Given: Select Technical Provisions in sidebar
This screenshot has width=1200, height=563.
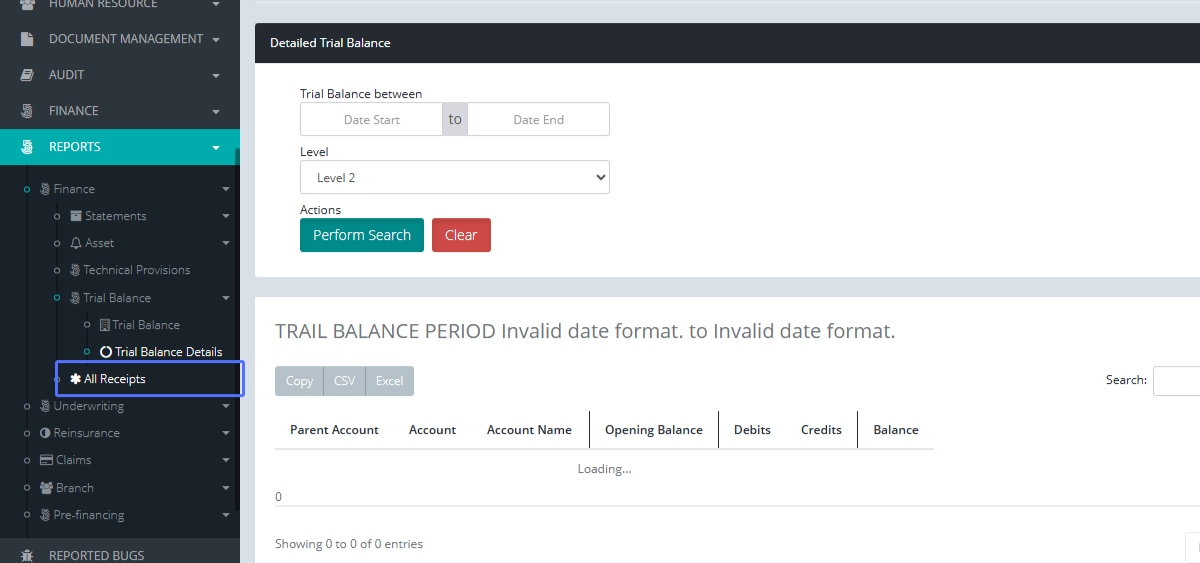Looking at the screenshot, I should pos(136,270).
